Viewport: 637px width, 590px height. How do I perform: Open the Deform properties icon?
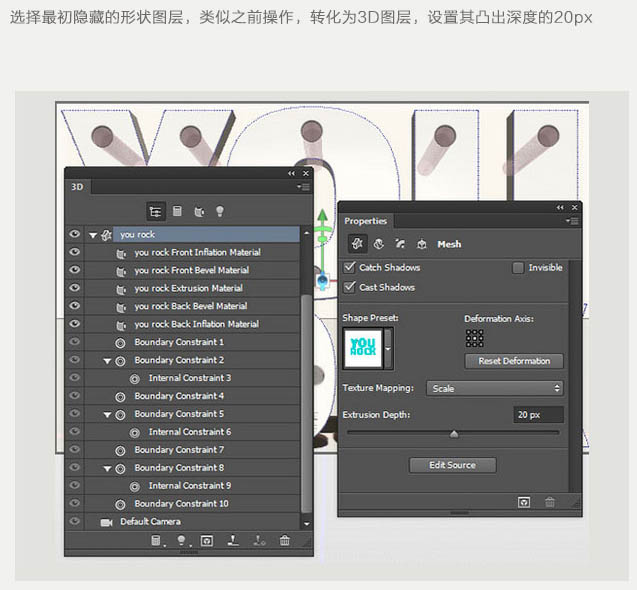click(379, 244)
